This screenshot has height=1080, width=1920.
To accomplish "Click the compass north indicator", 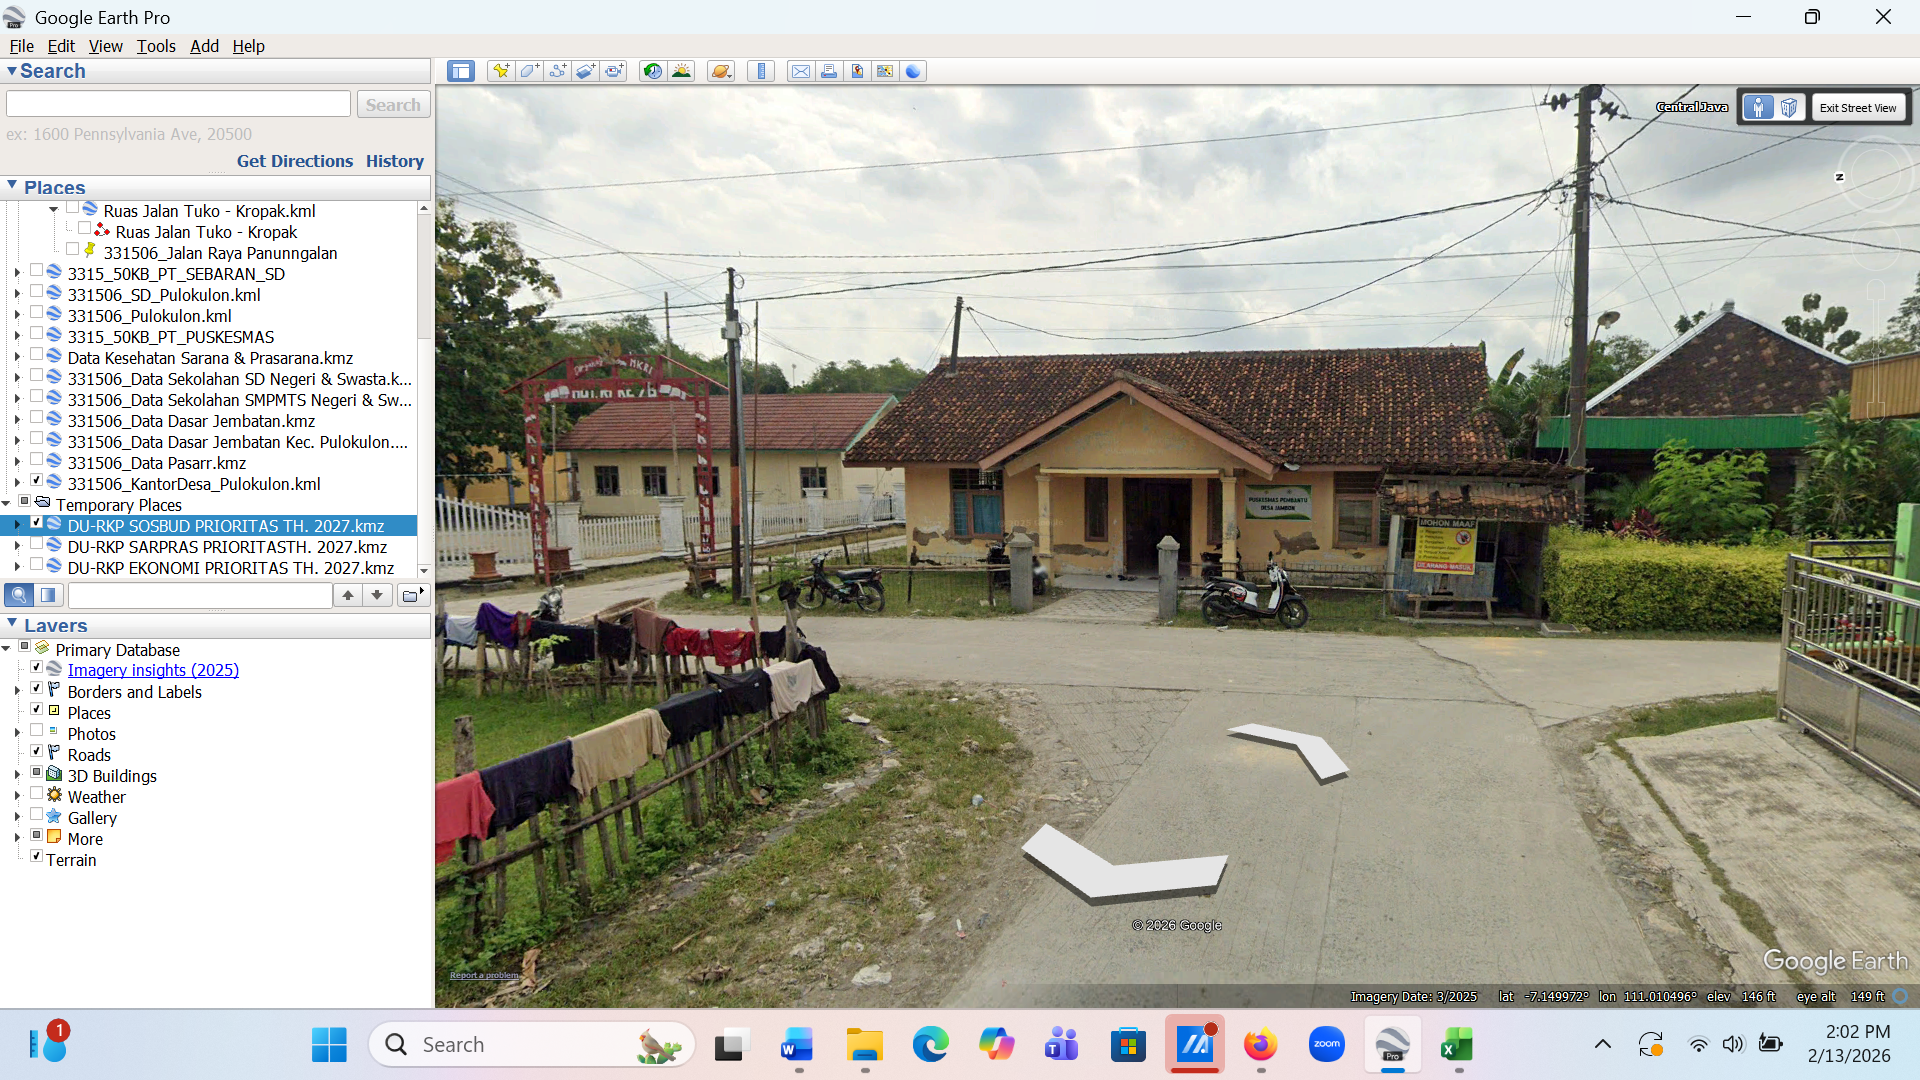I will pos(1839,177).
